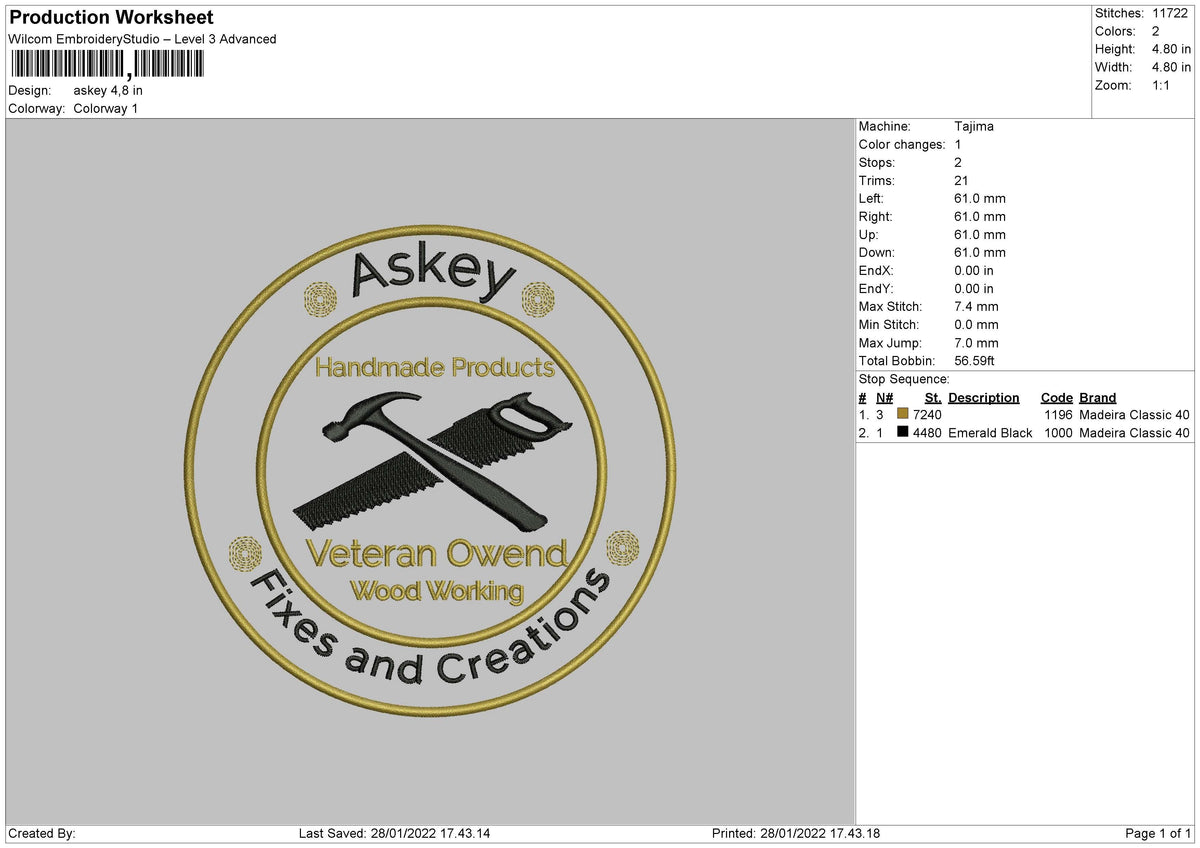Click the Colorway 1 value
The height and width of the screenshot is (848, 1200).
[x=106, y=108]
